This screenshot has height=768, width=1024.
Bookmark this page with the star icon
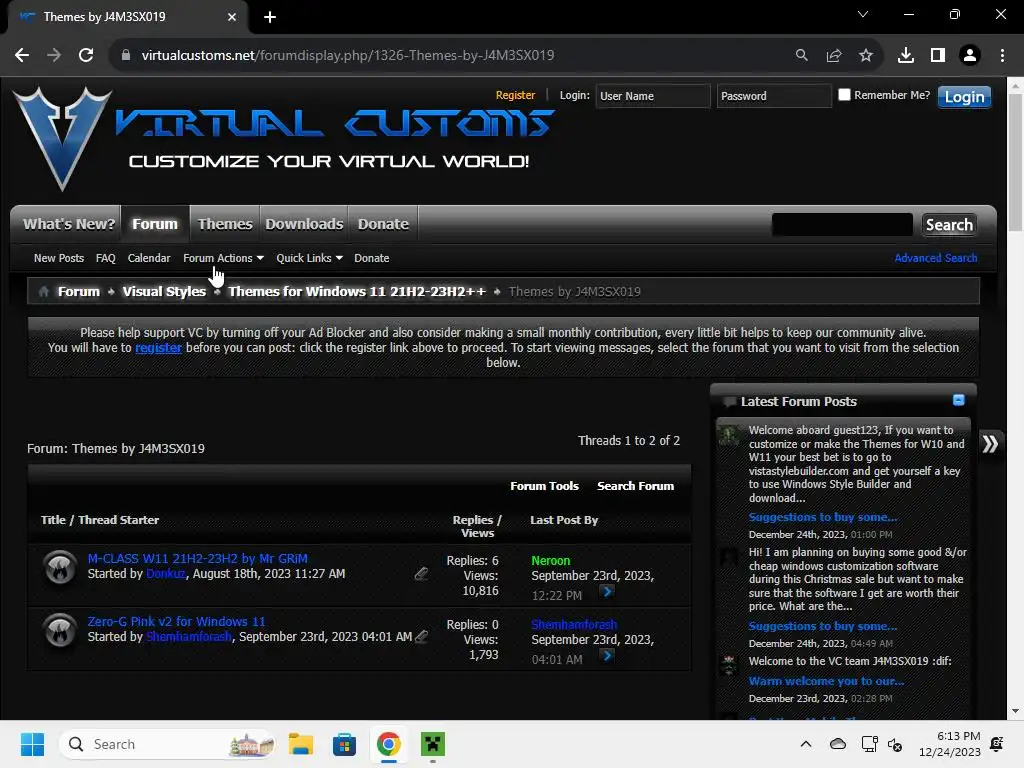[866, 56]
